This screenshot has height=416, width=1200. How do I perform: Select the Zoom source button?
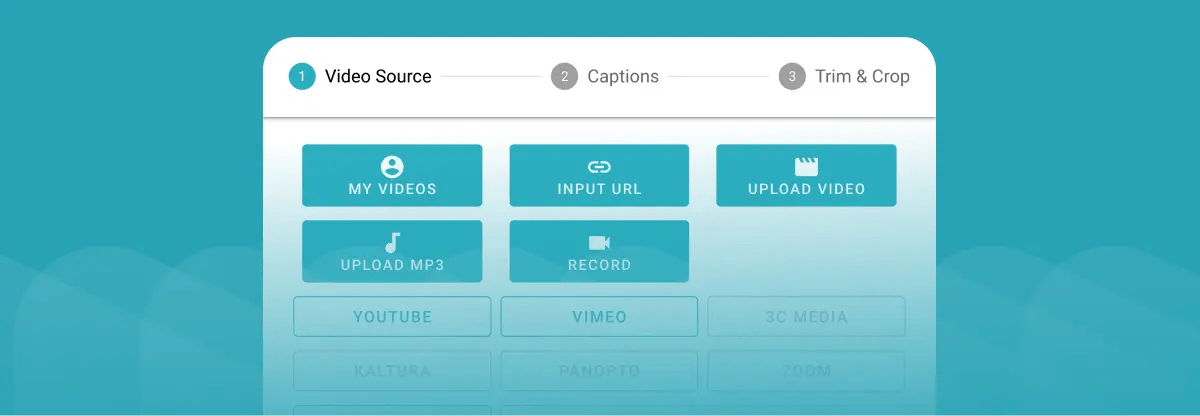[806, 371]
